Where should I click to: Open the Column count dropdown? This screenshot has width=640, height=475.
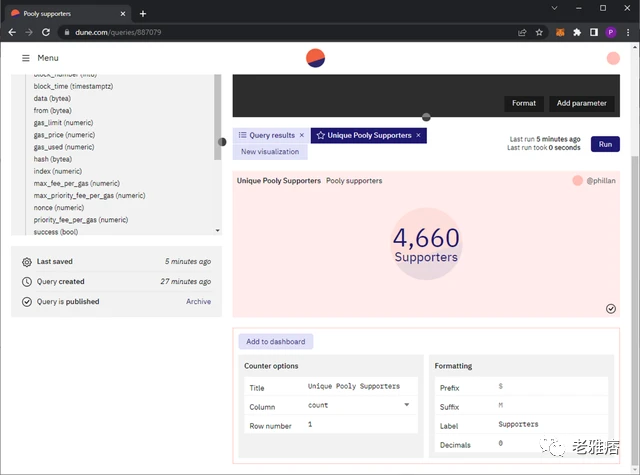(x=358, y=405)
